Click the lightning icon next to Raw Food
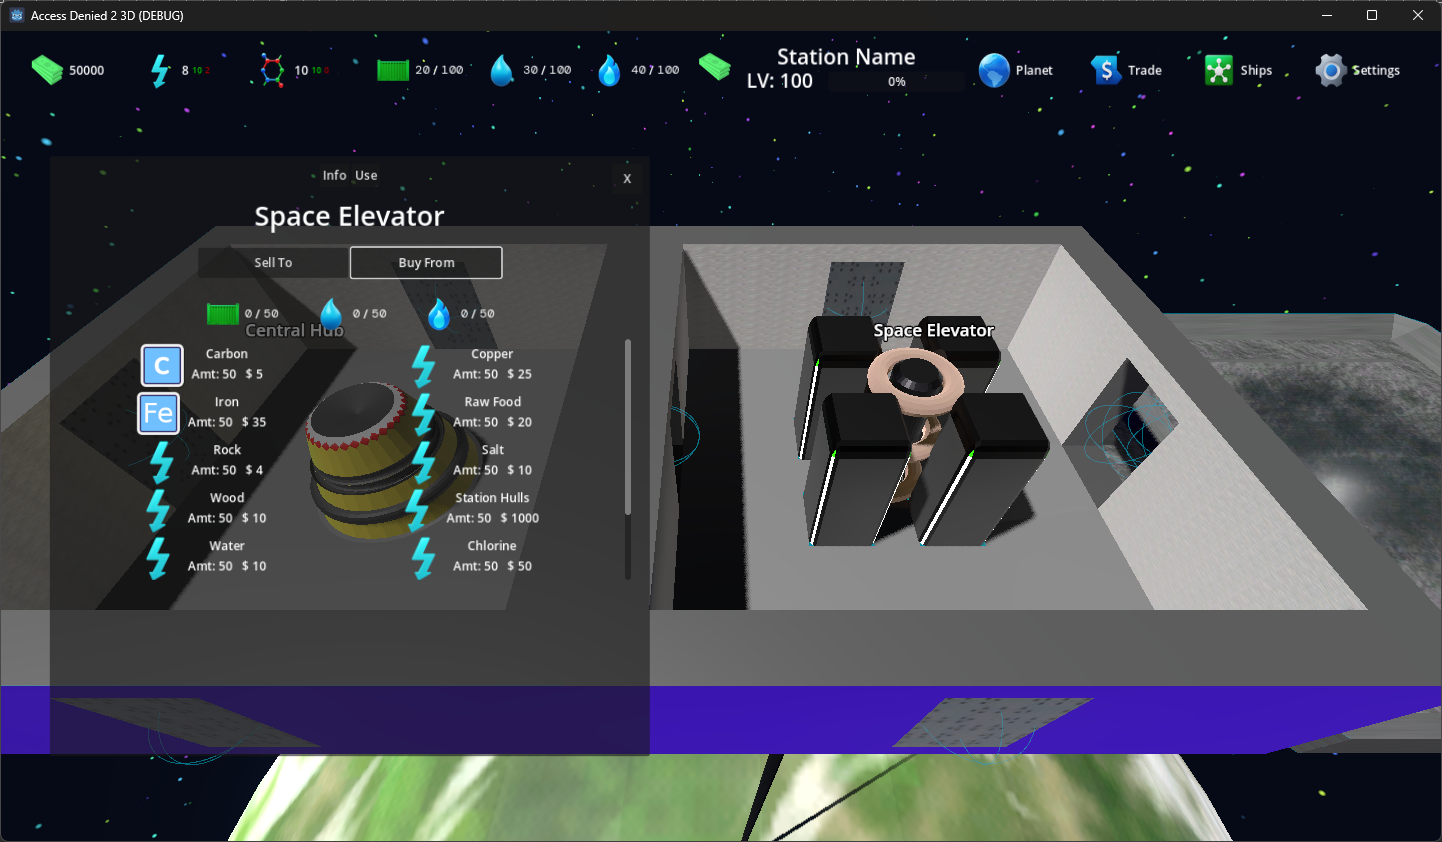 pyautogui.click(x=424, y=414)
